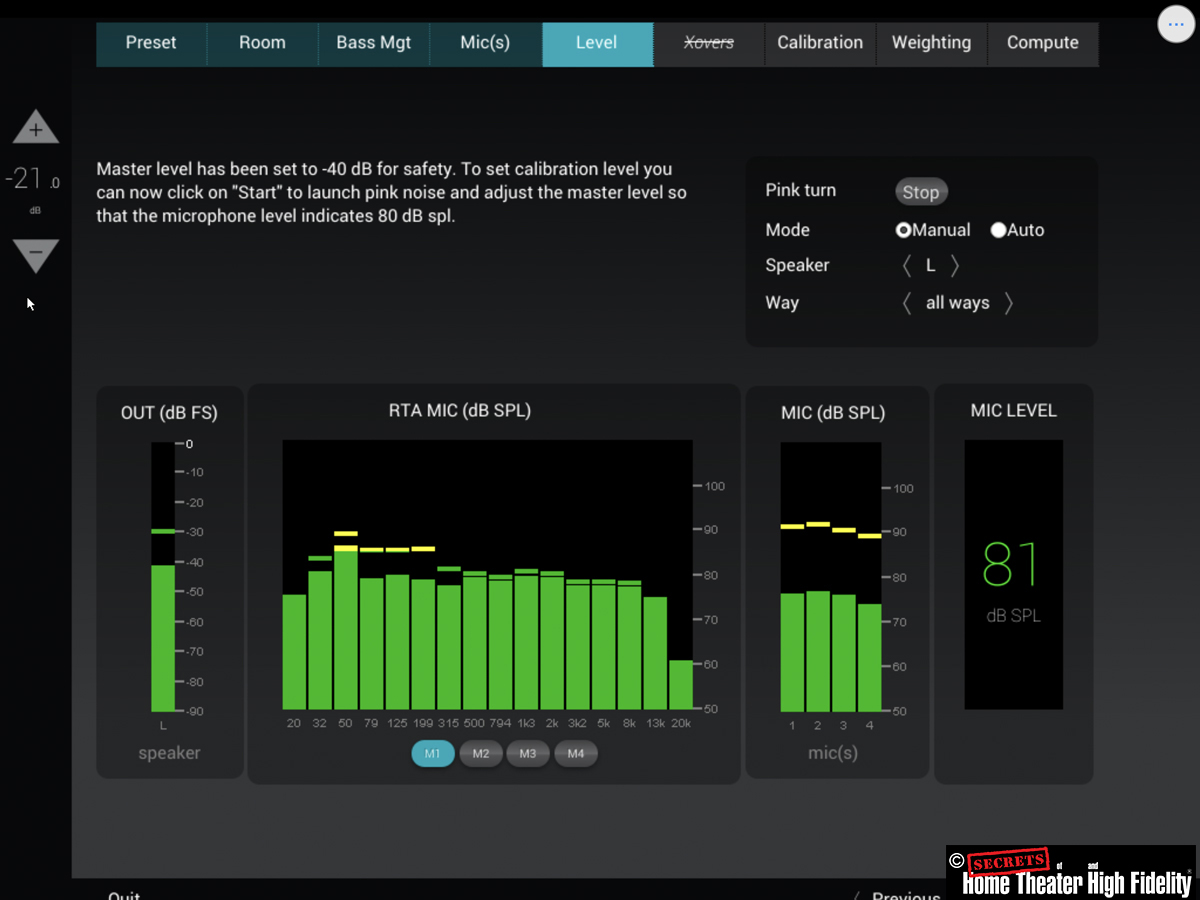Screen dimensions: 1200x900
Task: Select previous speaker with left chevron
Action: click(x=907, y=266)
